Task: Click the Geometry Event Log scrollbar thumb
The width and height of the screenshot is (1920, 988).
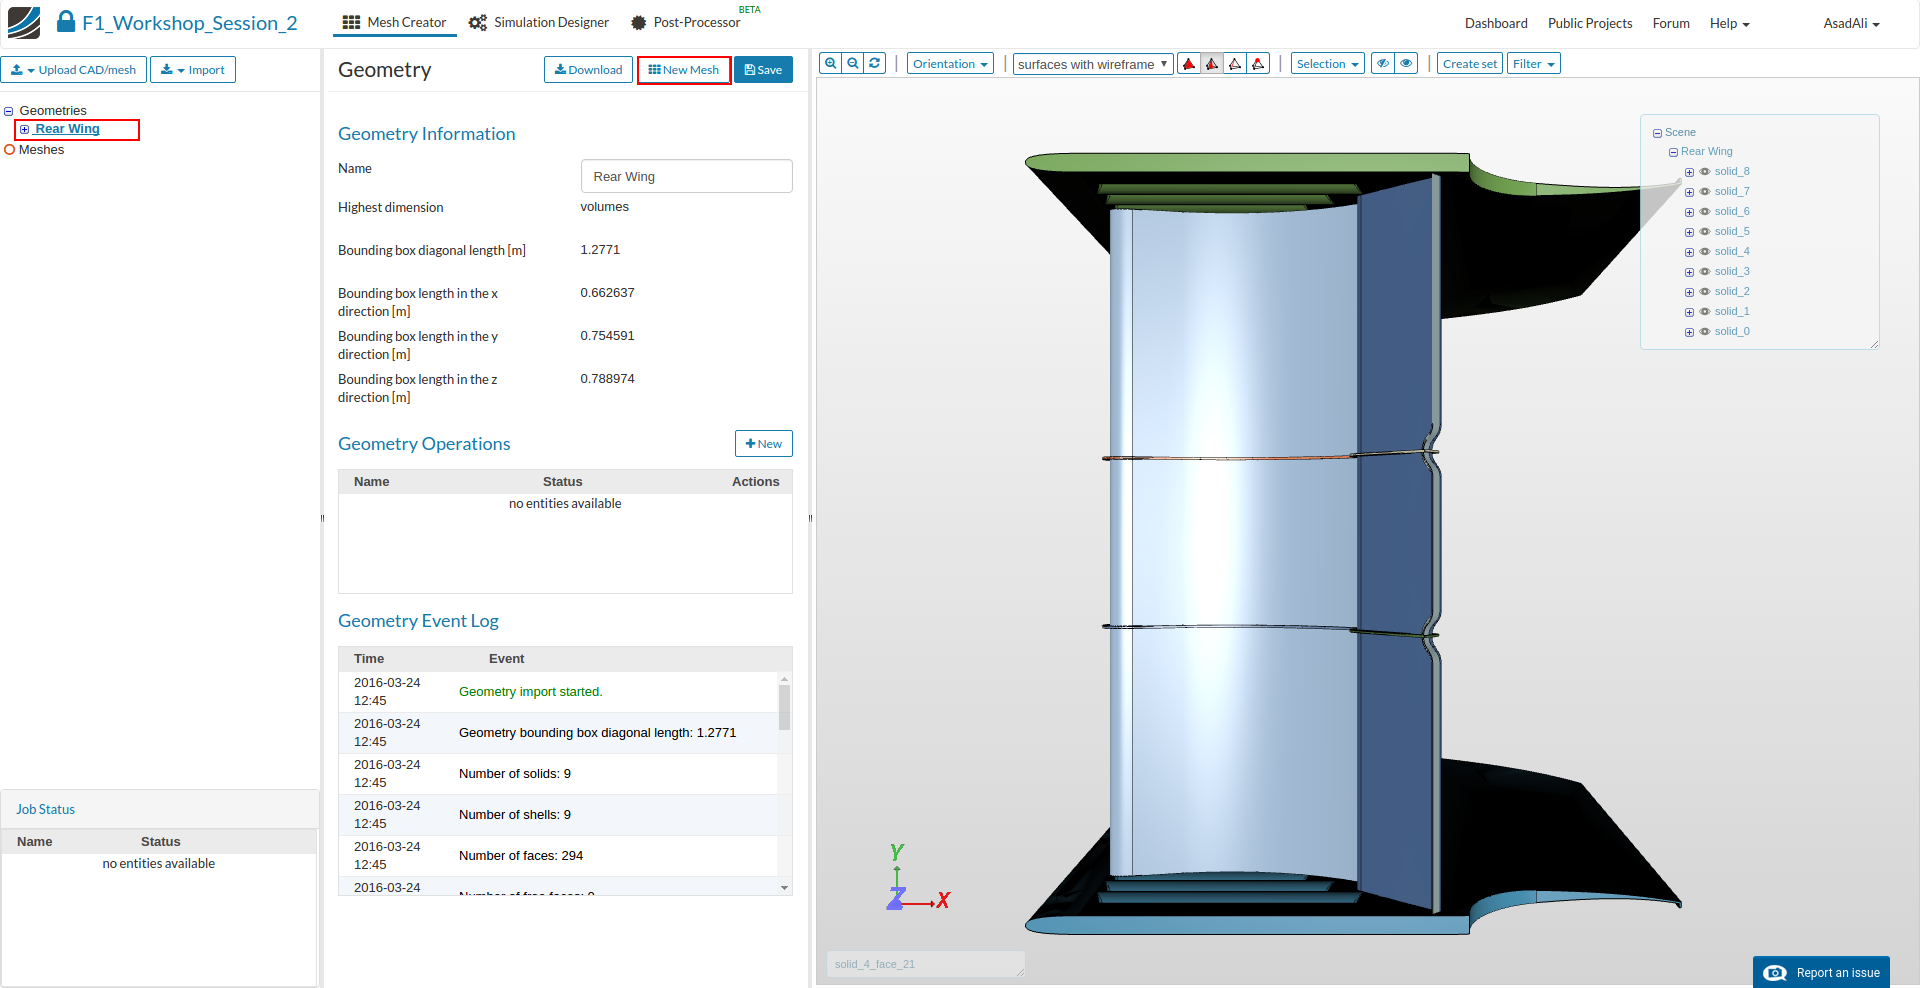Action: coord(784,707)
